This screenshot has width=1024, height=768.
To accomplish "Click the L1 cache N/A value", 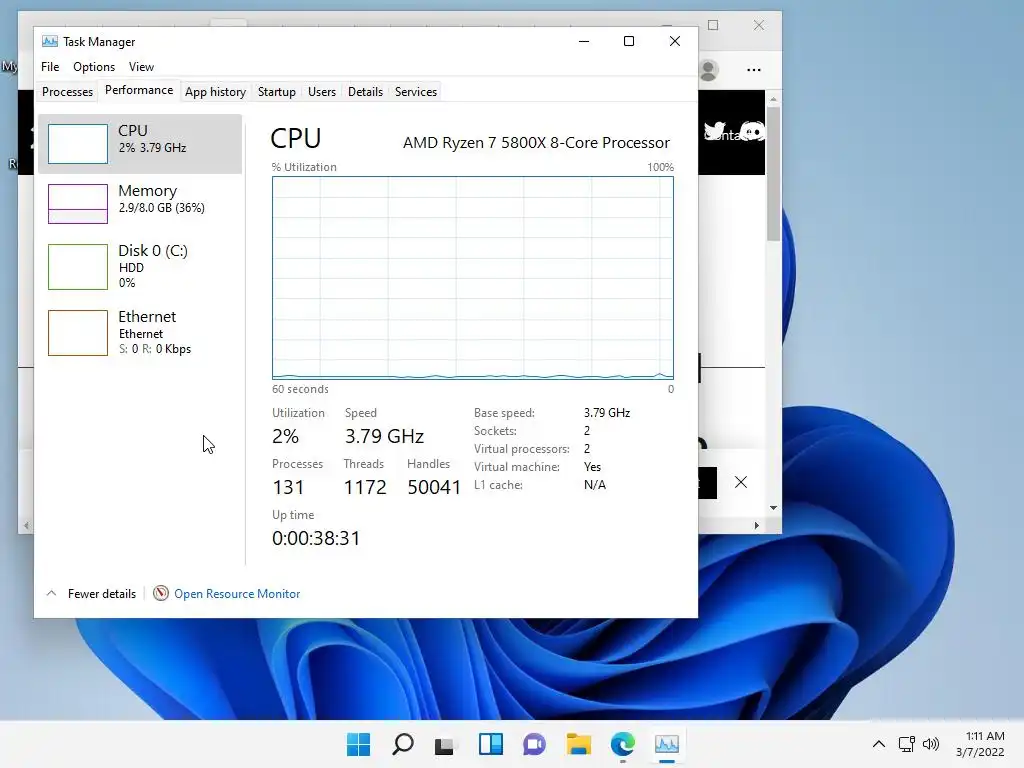I will [595, 485].
